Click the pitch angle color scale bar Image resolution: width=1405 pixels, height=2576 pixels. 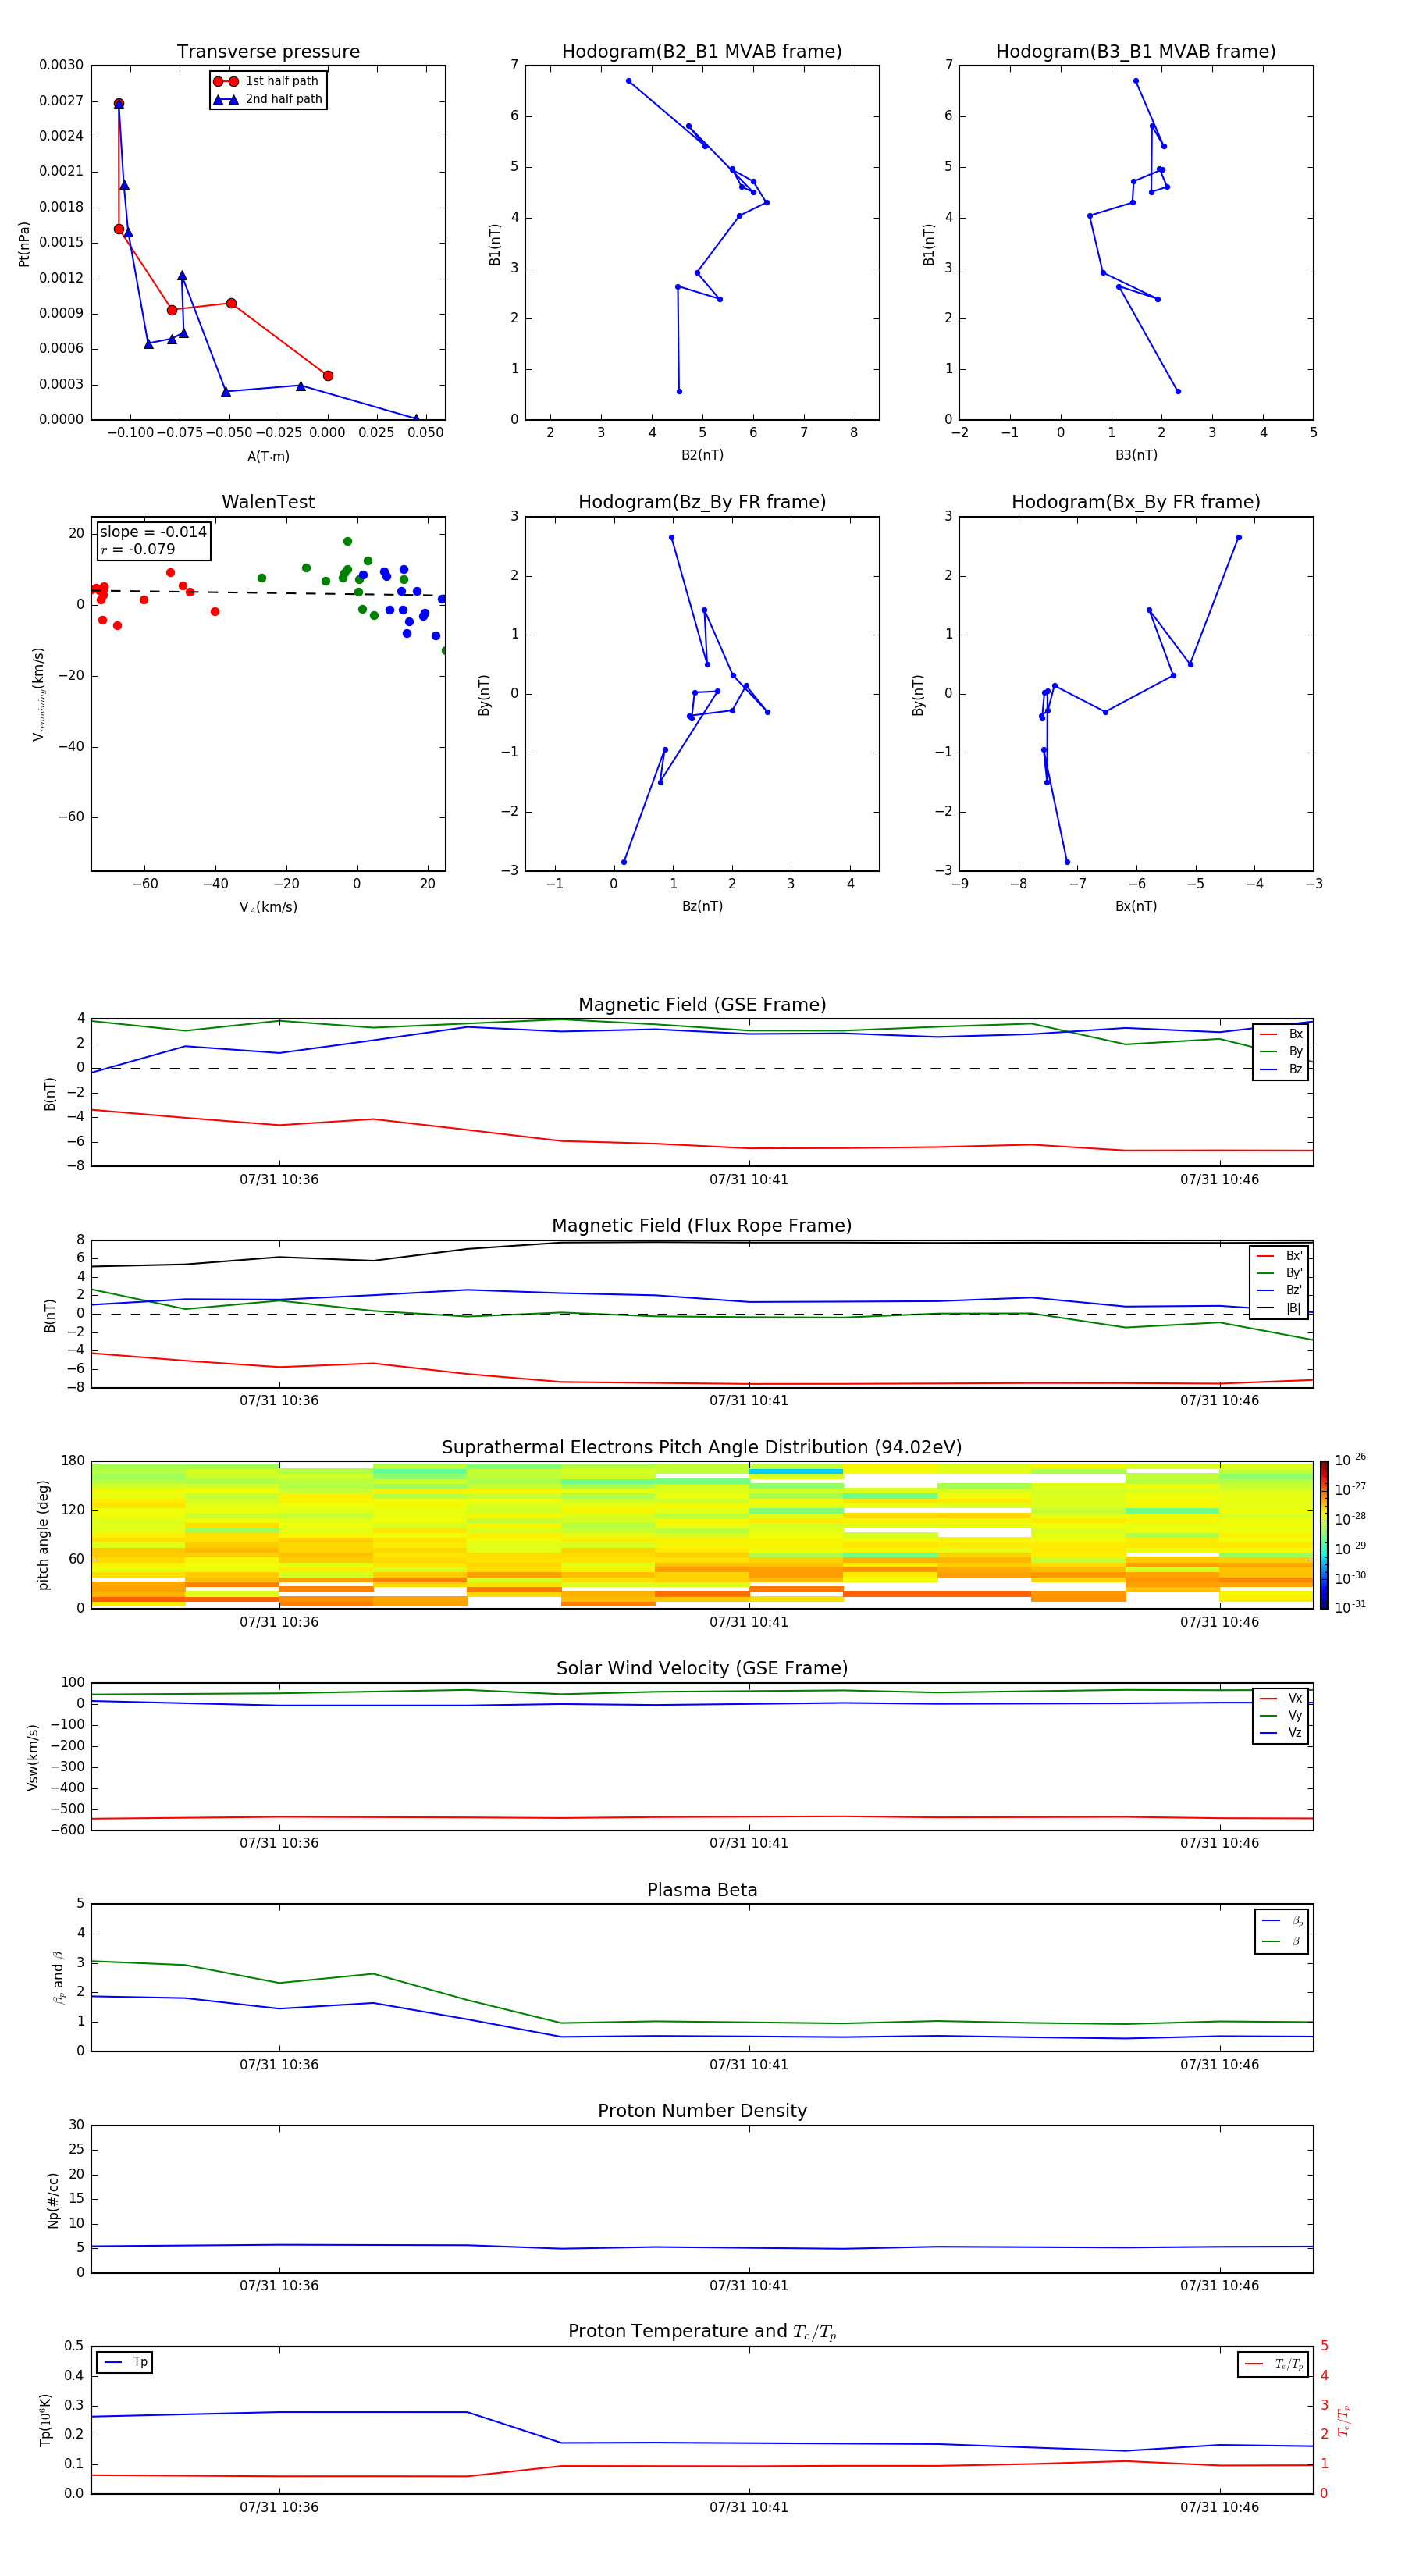(1323, 1535)
